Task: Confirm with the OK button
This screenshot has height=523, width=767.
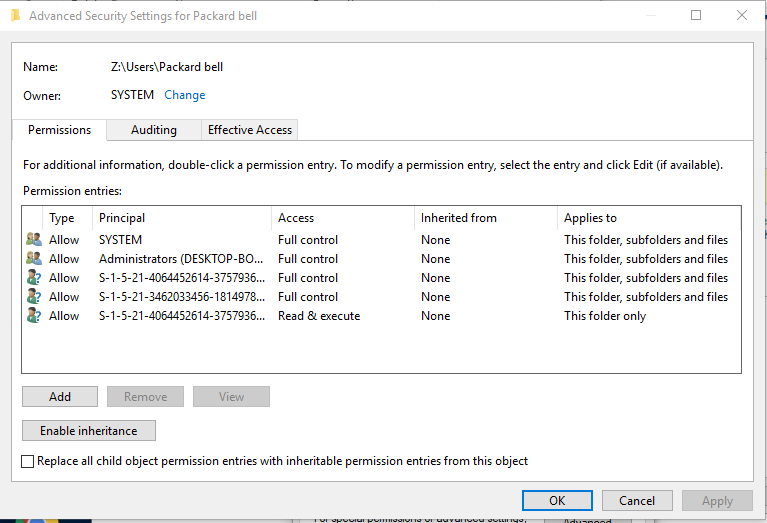Action: 557,501
